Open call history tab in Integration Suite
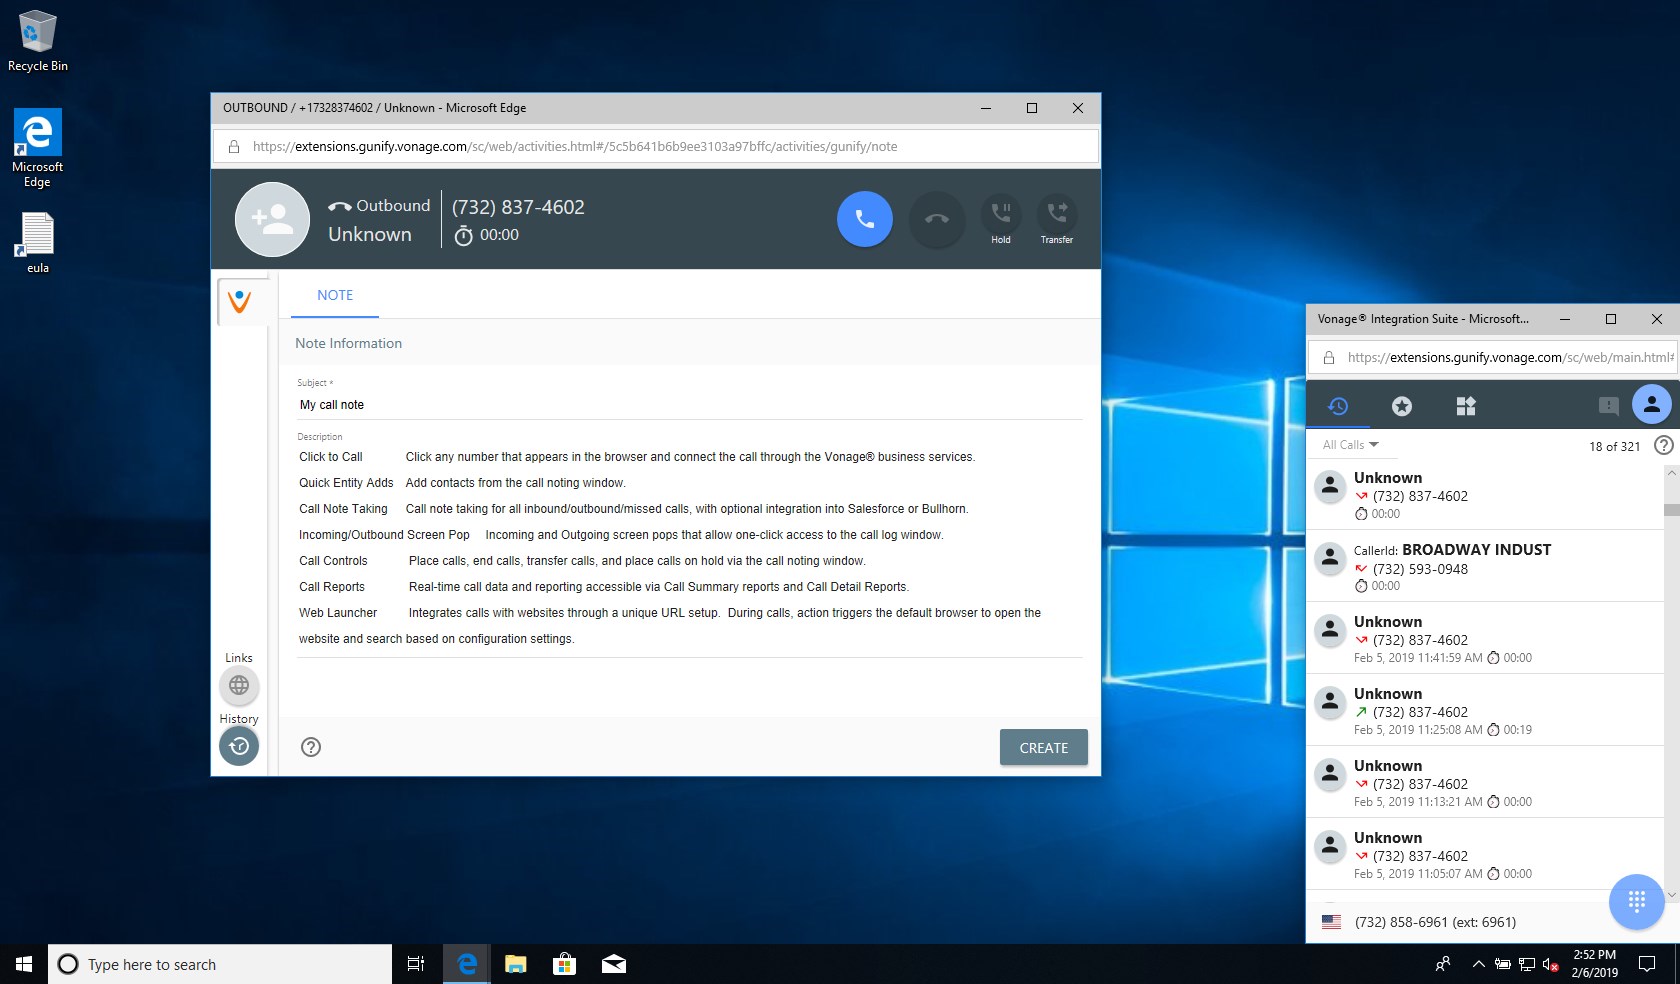 click(1338, 405)
